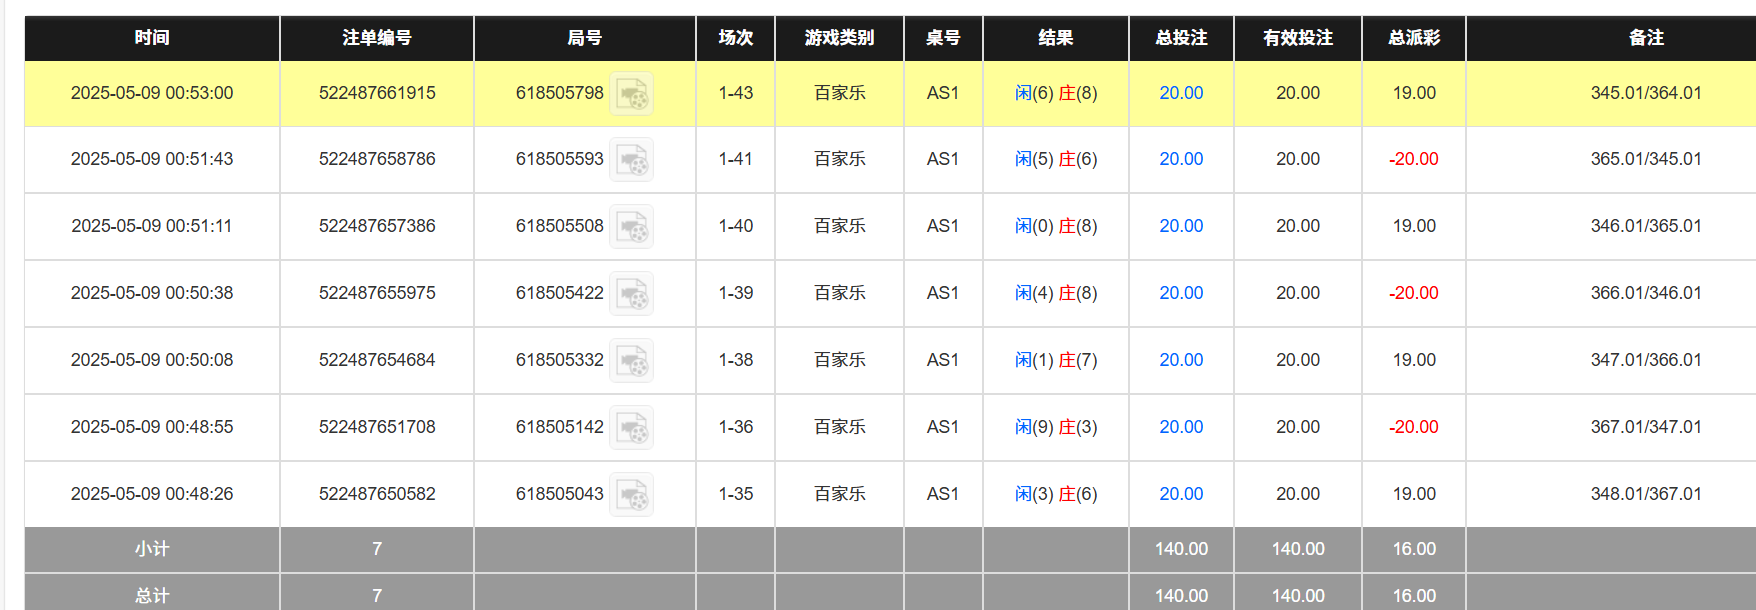Click the 小计 subtotal row label
This screenshot has height=610, width=1756.
[x=152, y=549]
